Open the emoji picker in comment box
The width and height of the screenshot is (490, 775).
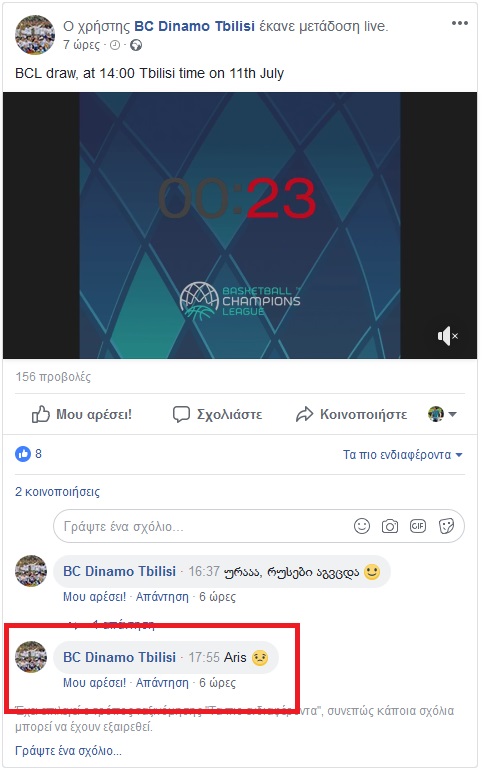coord(362,526)
